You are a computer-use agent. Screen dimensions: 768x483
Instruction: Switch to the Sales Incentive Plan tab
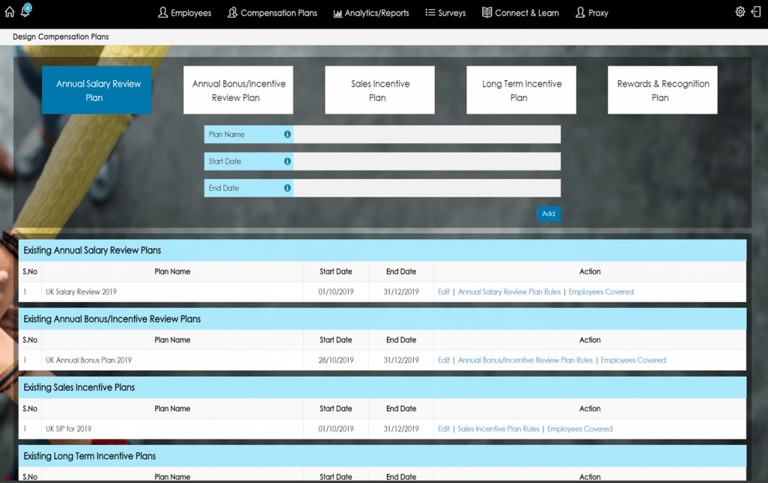380,90
